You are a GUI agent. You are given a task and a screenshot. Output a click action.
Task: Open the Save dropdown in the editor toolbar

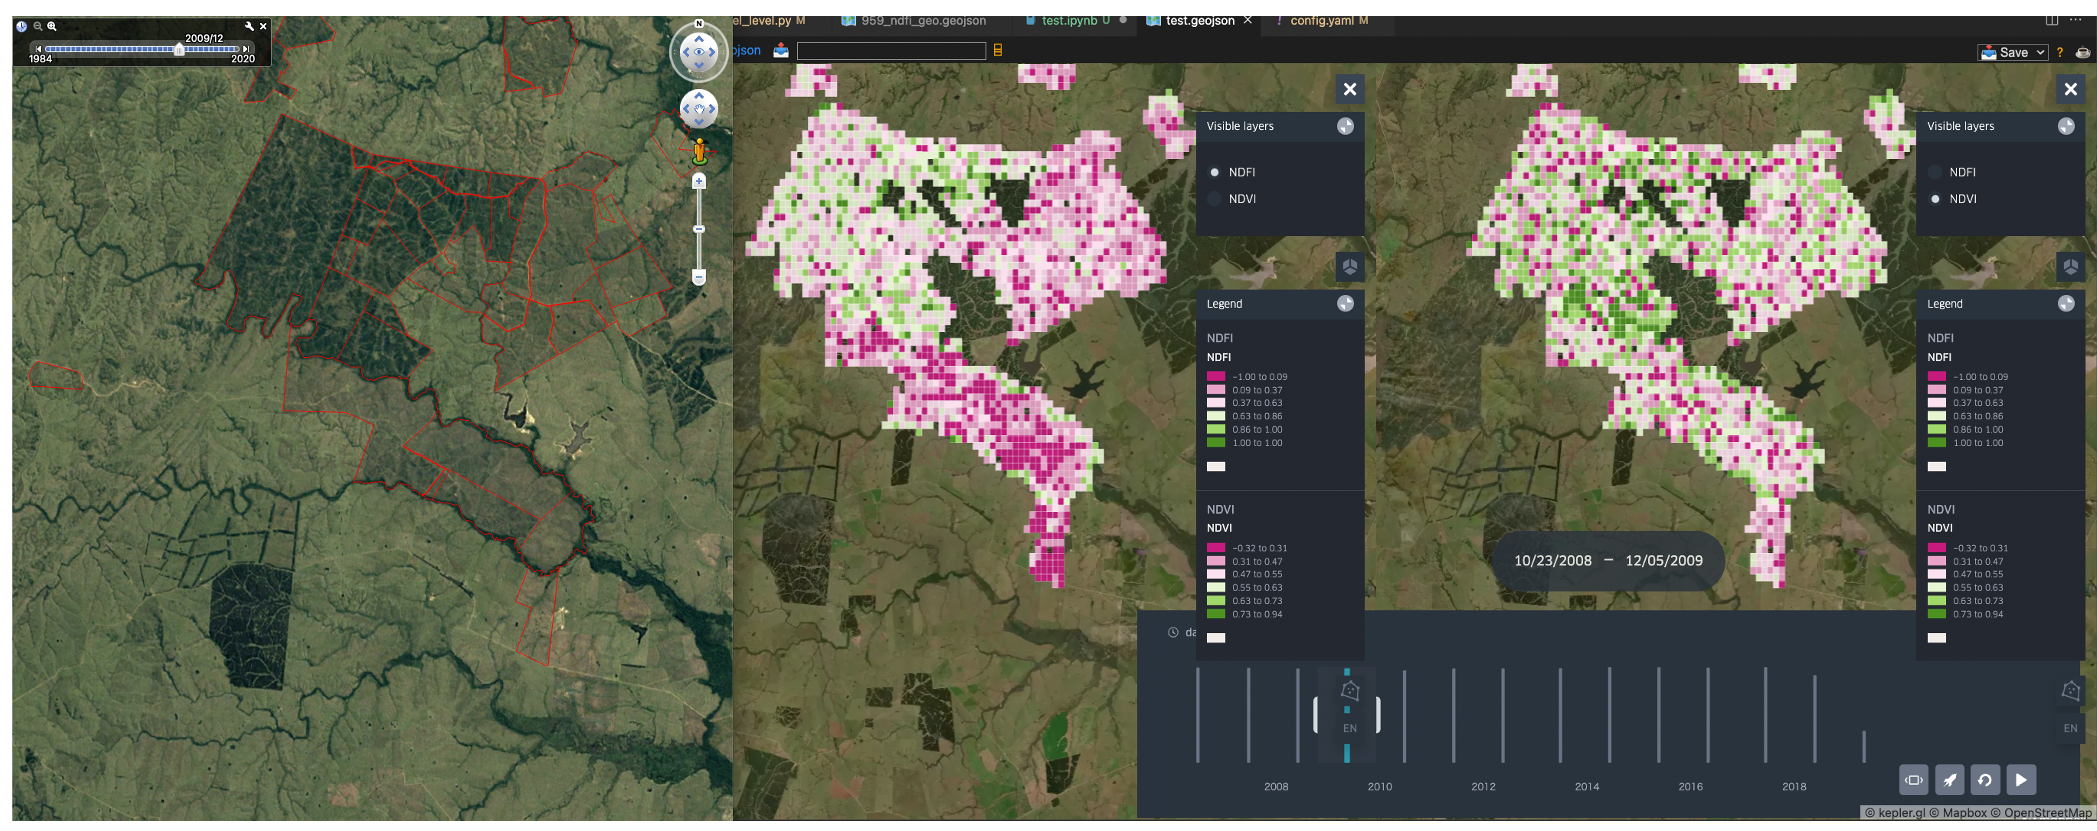click(2013, 52)
